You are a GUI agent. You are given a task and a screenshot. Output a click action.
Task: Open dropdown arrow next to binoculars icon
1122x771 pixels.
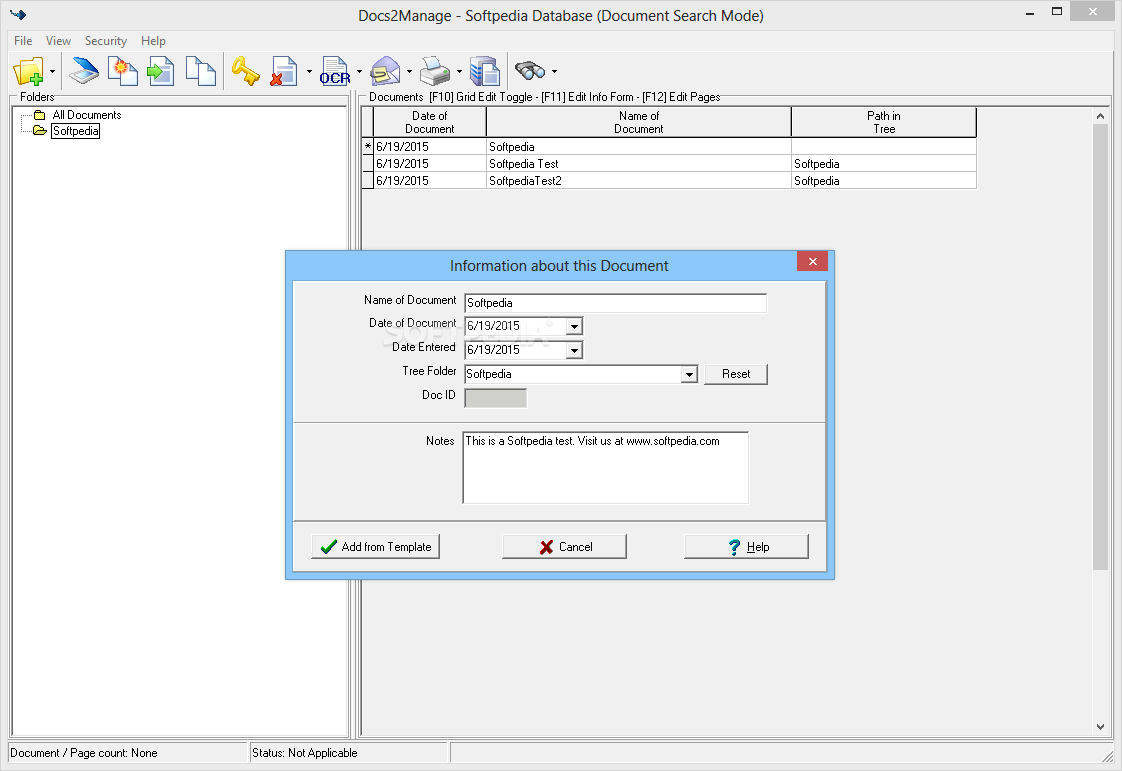click(555, 72)
